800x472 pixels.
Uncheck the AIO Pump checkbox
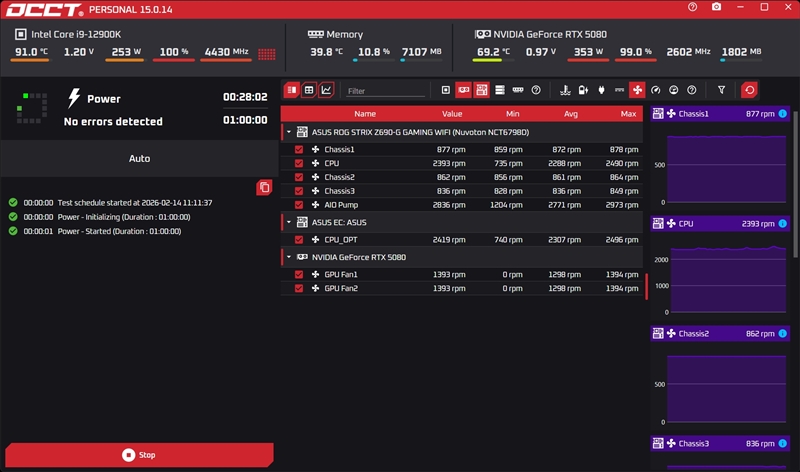tap(299, 205)
